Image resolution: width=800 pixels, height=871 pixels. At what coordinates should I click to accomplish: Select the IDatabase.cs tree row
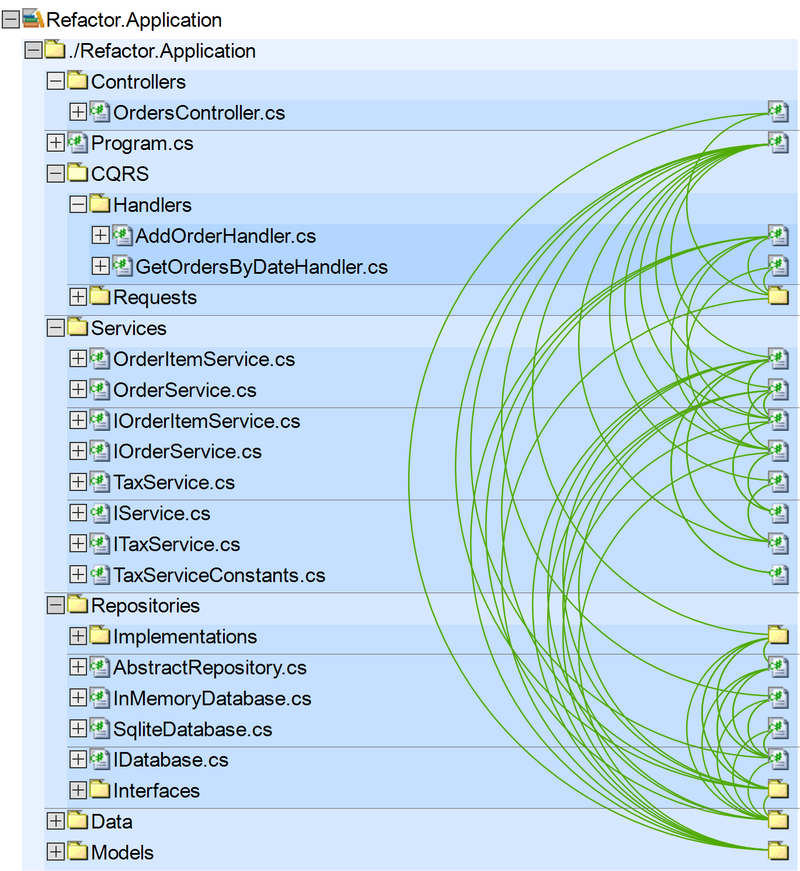(432, 760)
